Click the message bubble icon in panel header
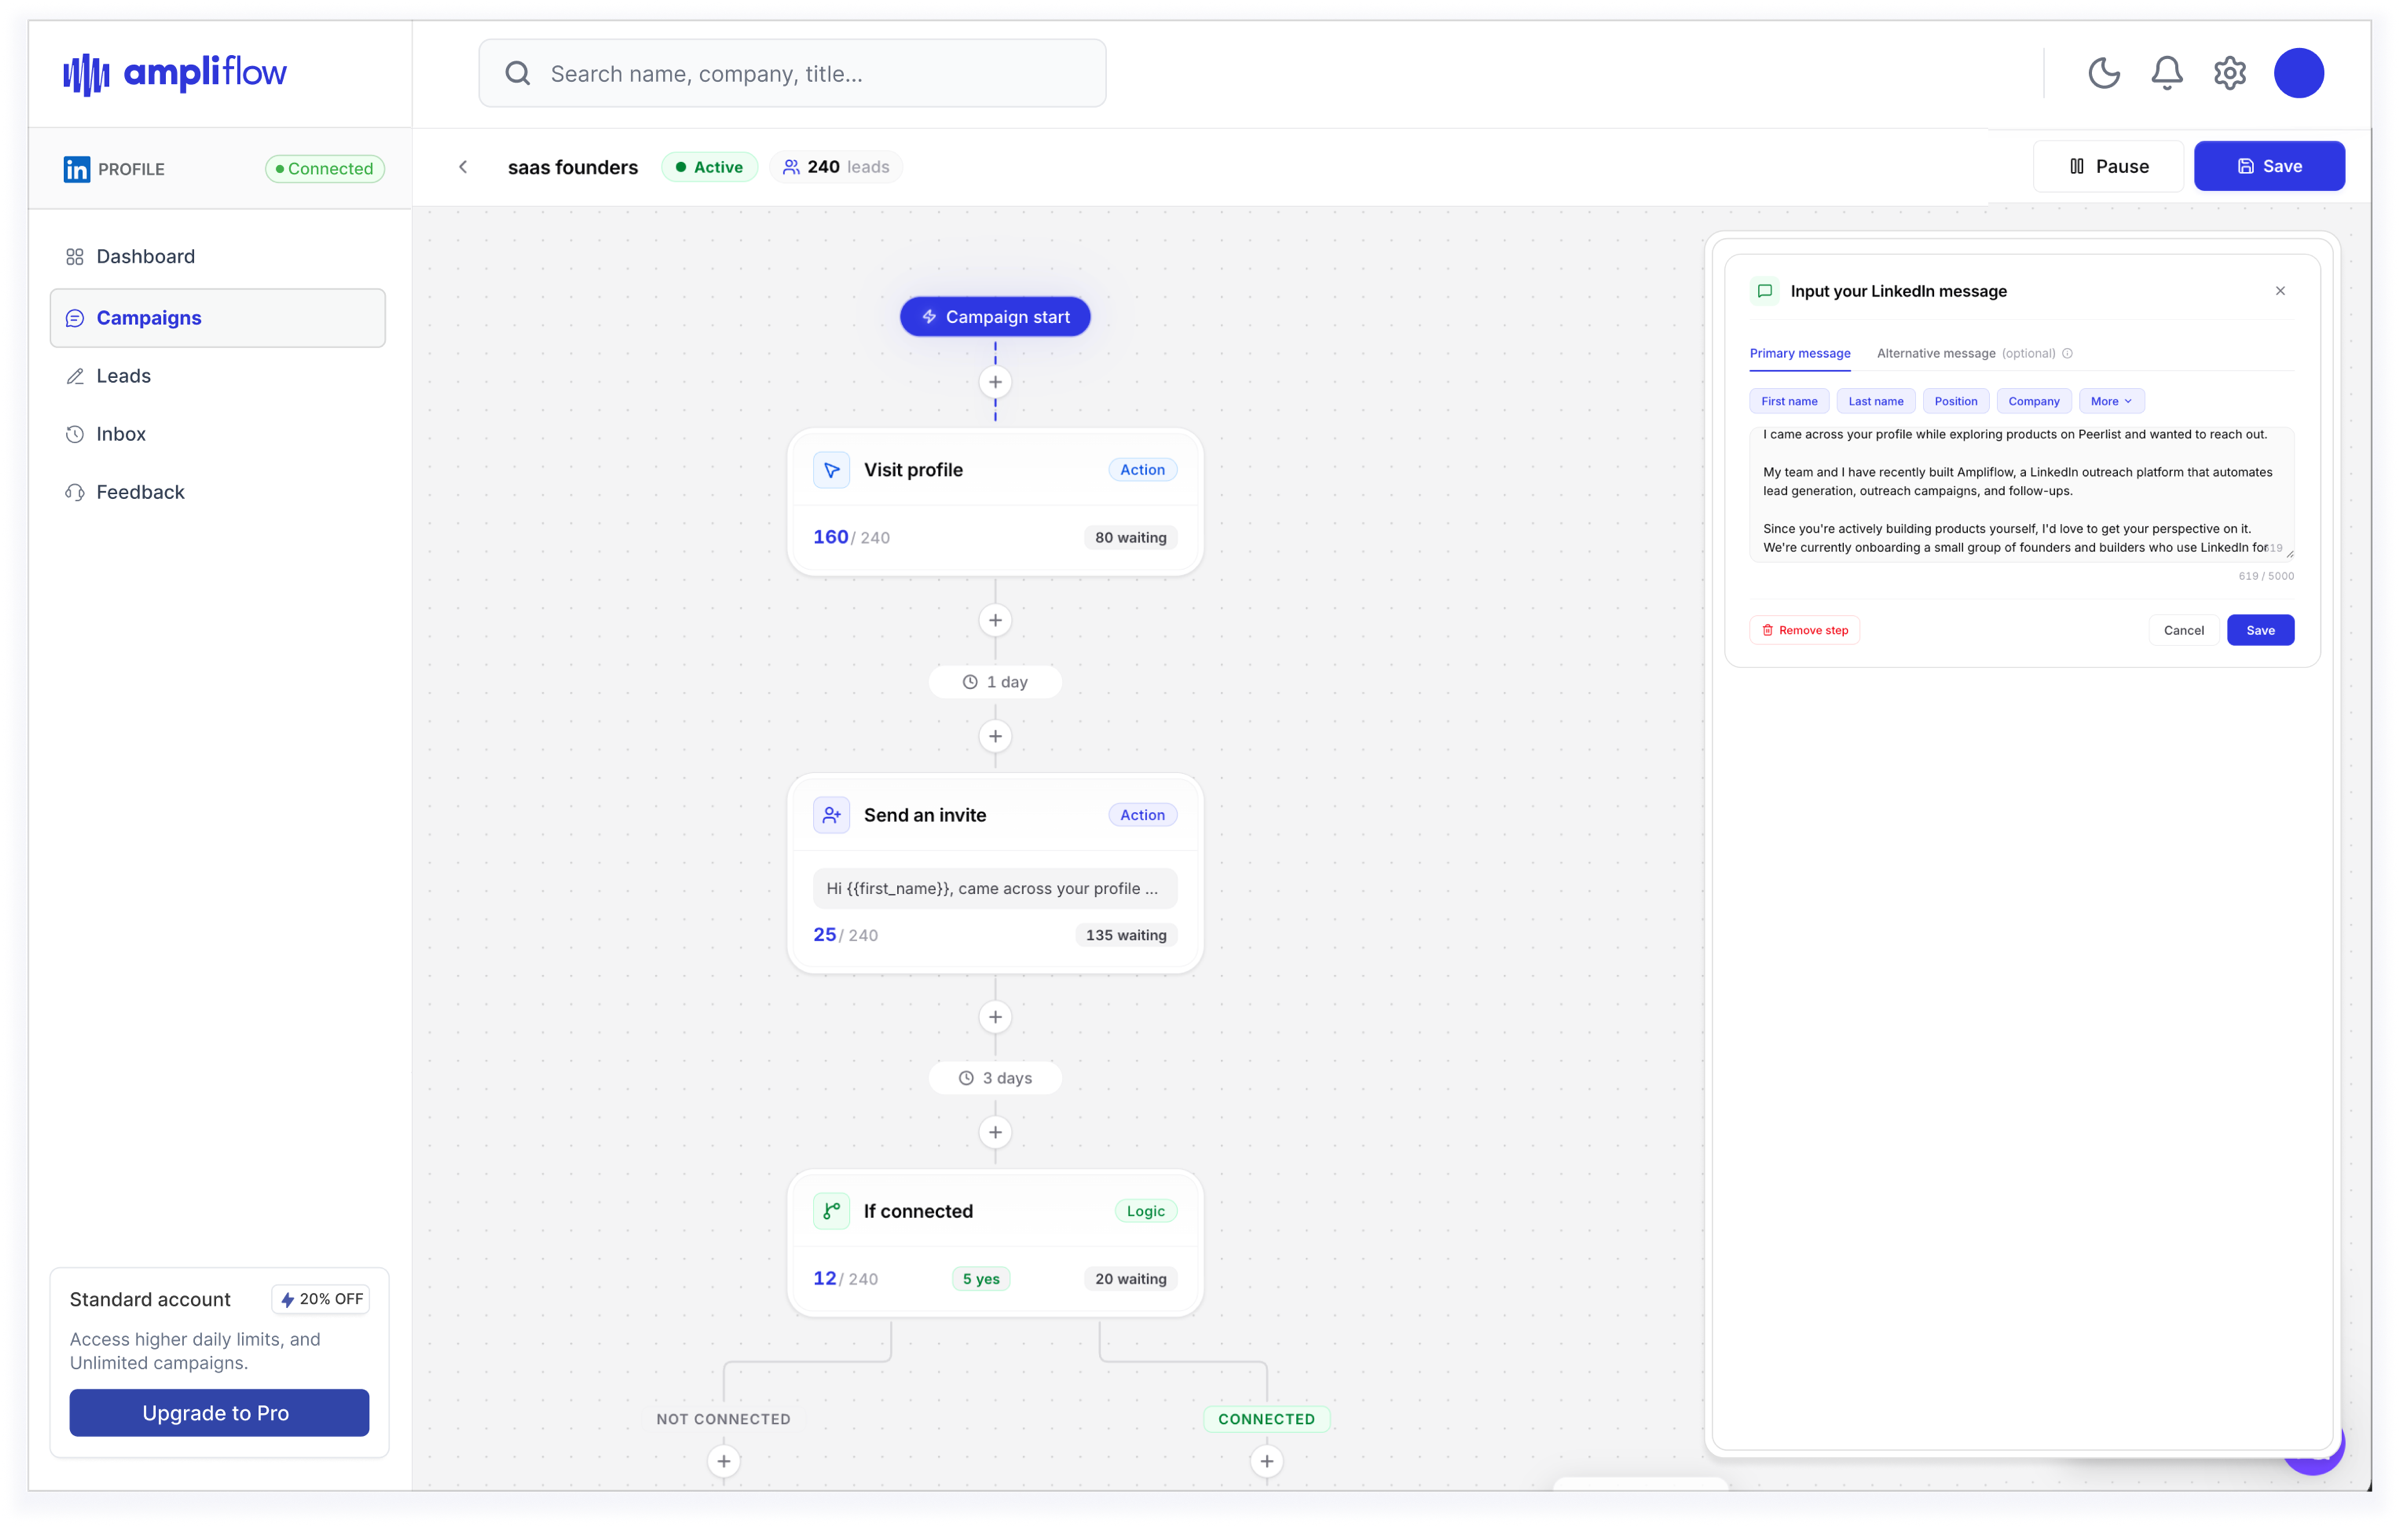 tap(1765, 291)
